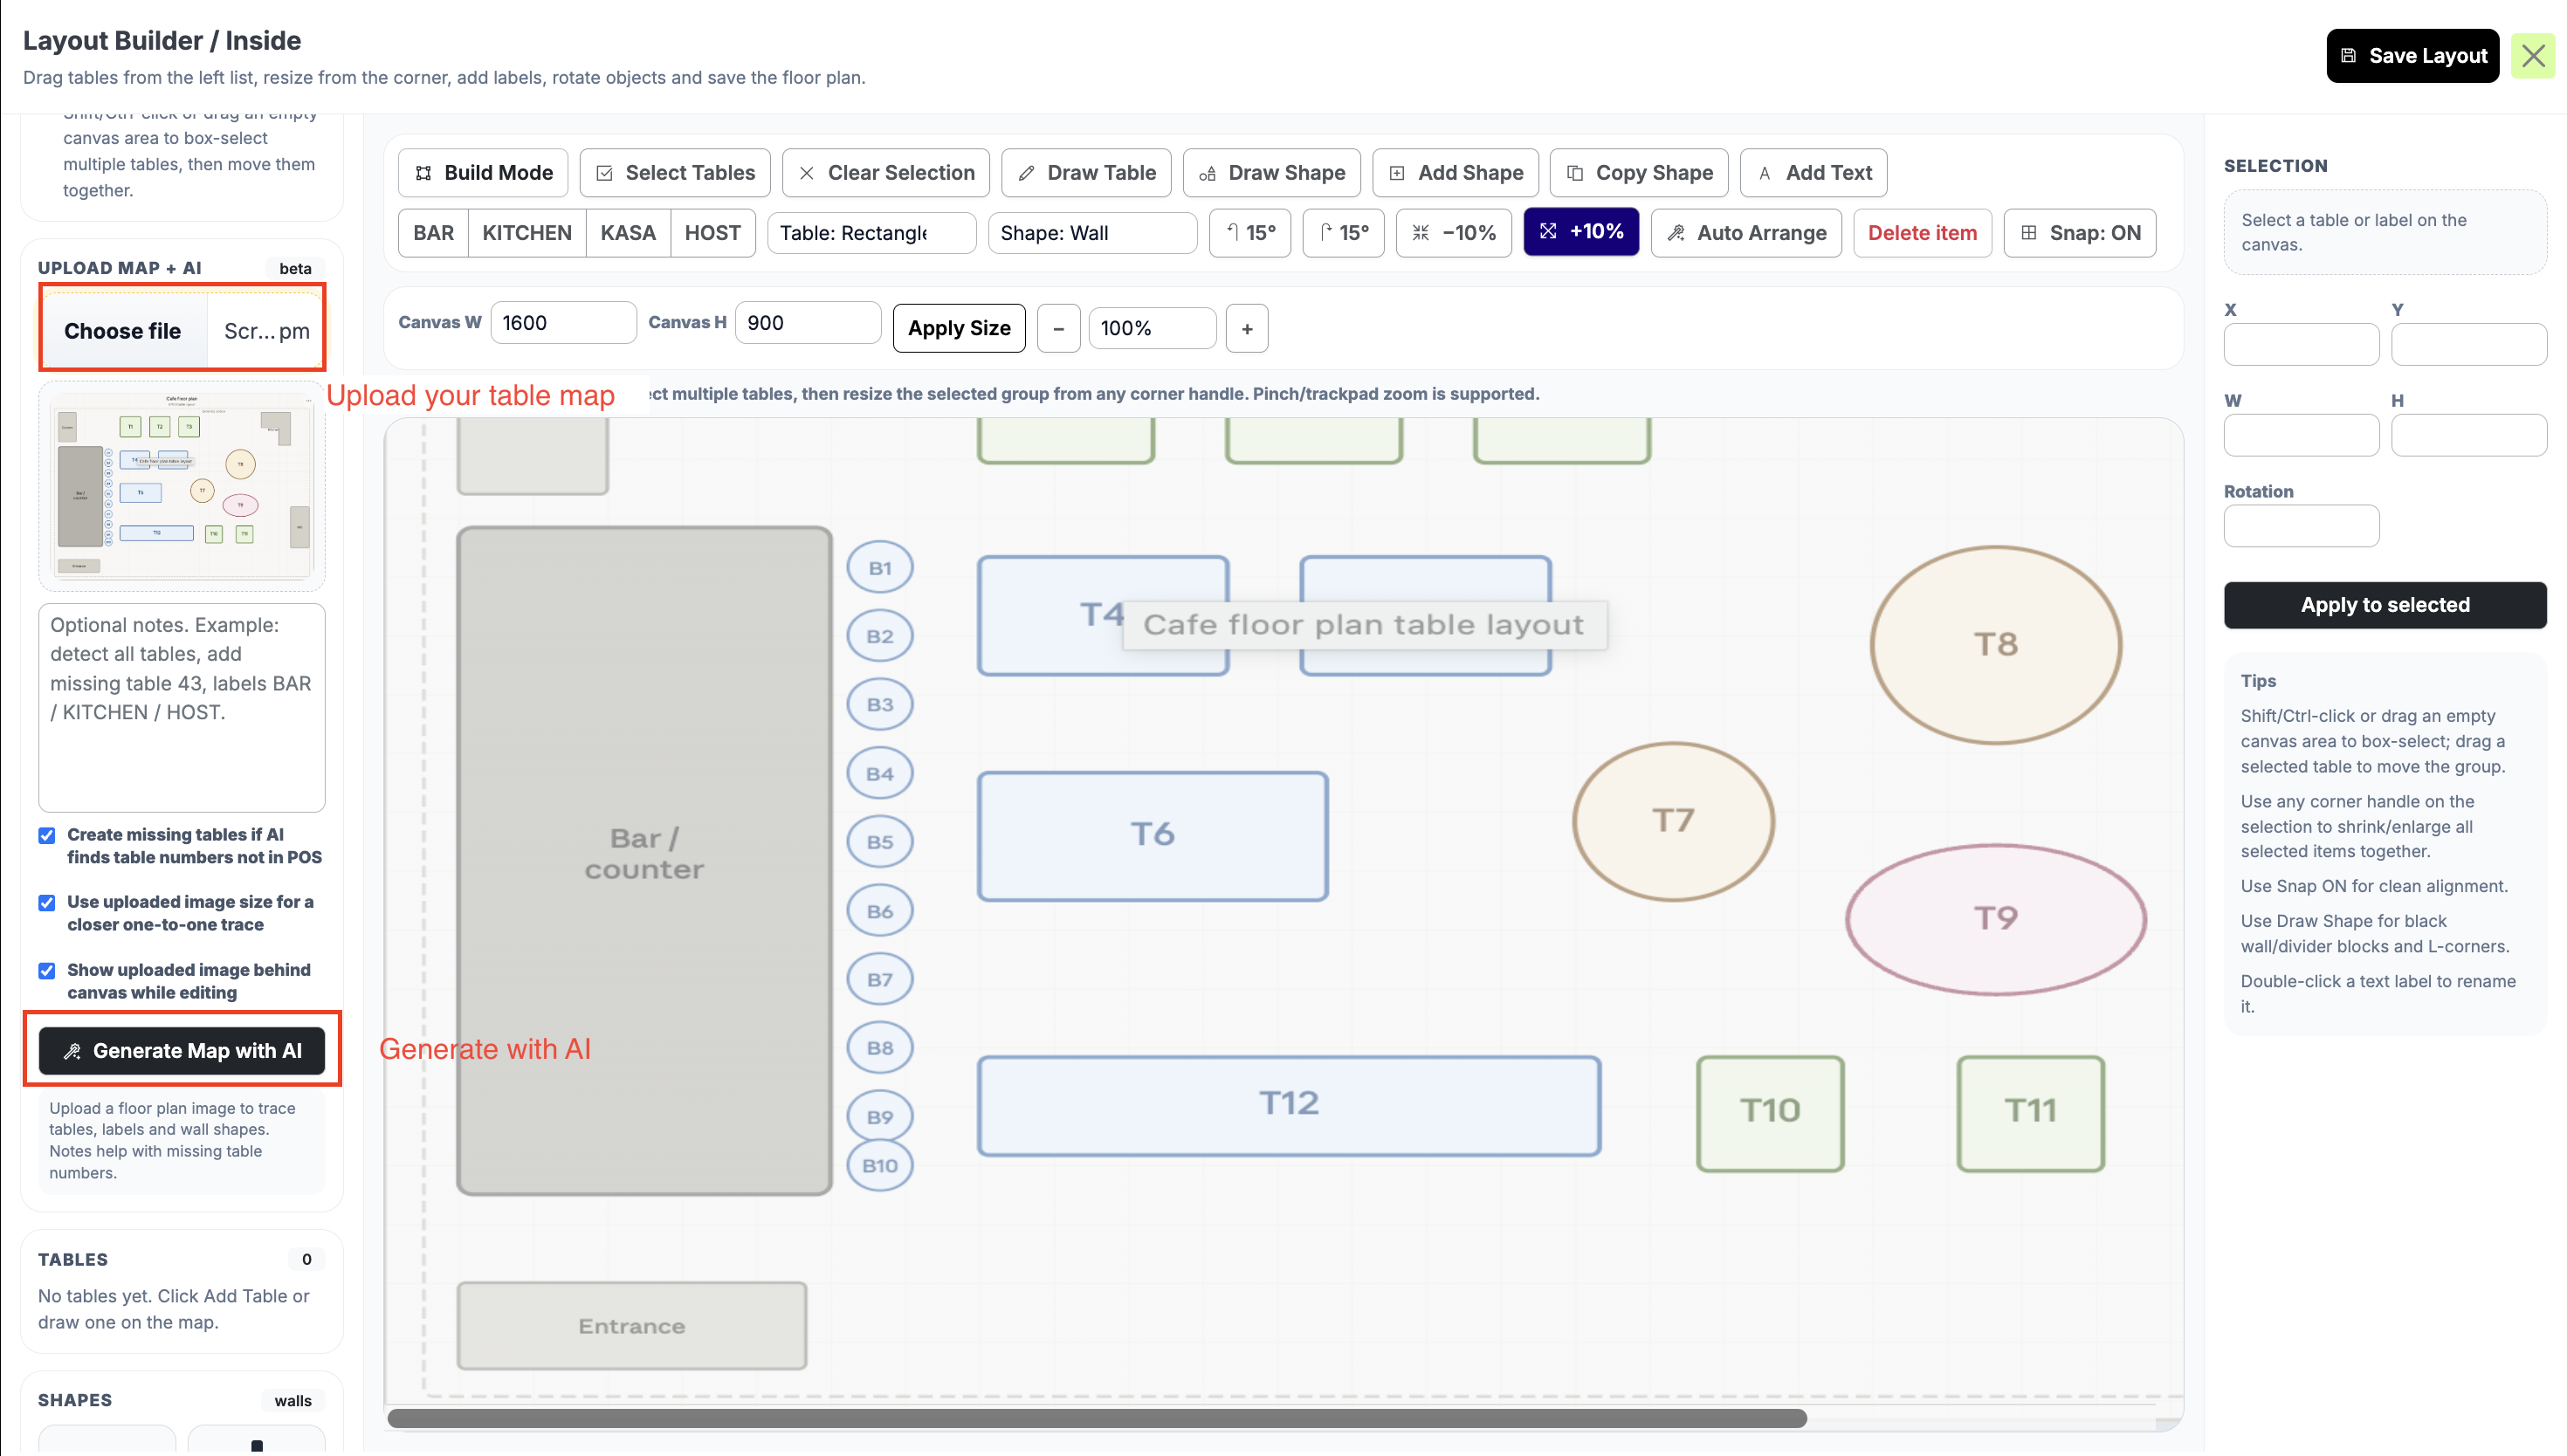
Task: Click the 'Scr…pm' chosen file name
Action: pos(266,331)
